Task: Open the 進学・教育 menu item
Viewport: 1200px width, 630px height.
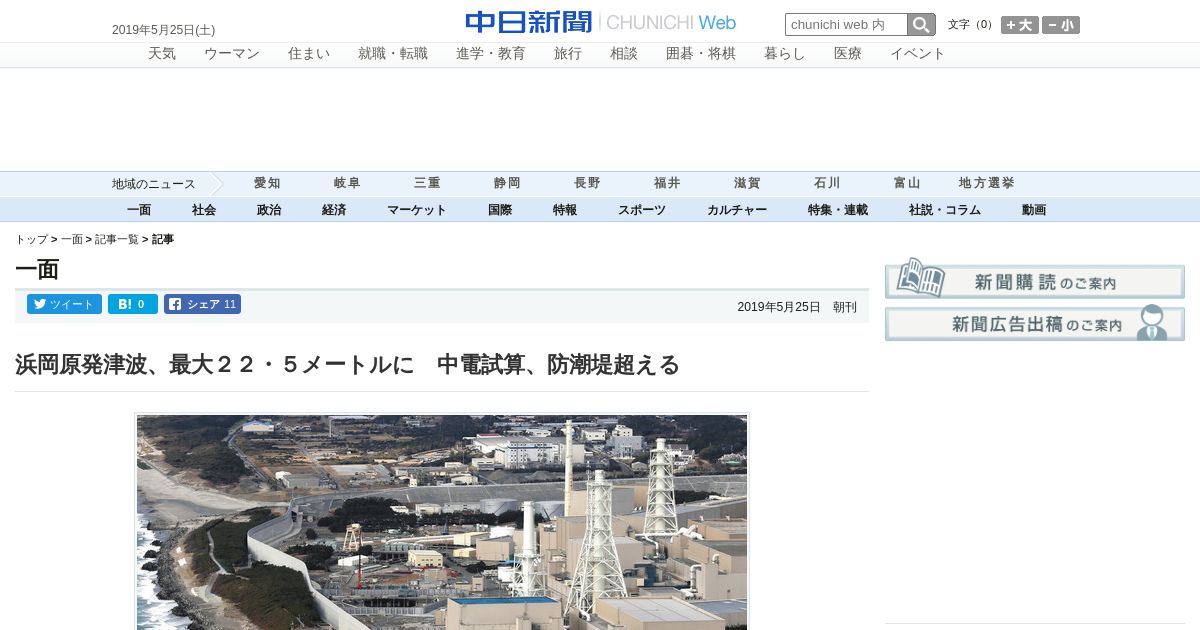Action: [491, 54]
